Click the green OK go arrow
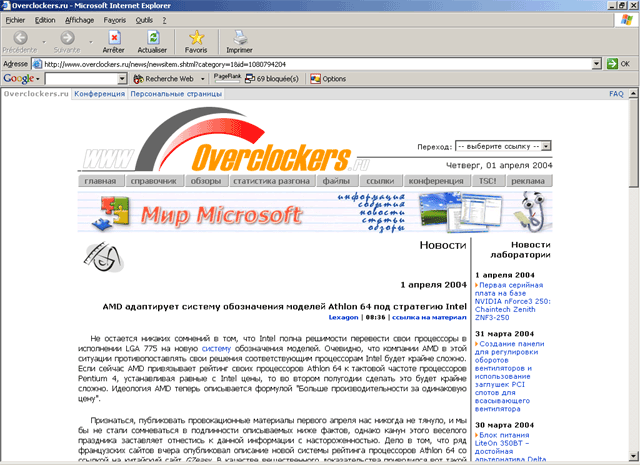The height and width of the screenshot is (465, 640). 612,64
